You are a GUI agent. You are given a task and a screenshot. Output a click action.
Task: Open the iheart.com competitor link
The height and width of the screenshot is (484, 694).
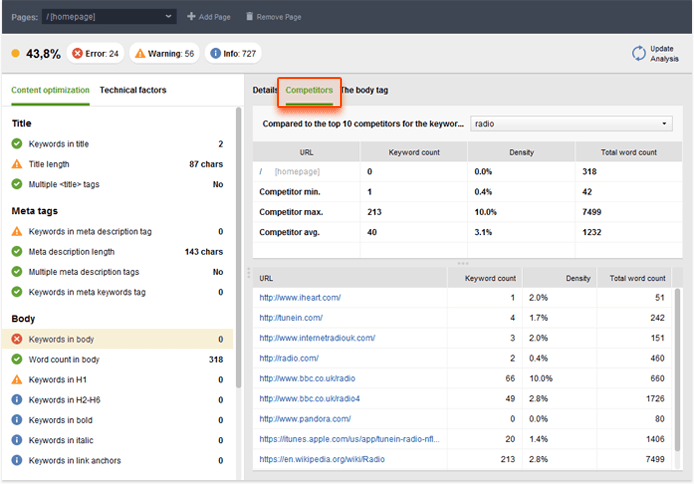pyautogui.click(x=300, y=297)
